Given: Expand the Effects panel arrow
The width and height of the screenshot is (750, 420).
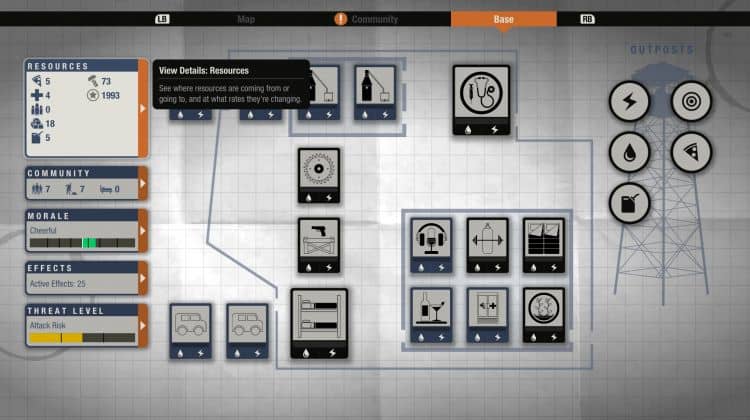Looking at the screenshot, I should (143, 278).
